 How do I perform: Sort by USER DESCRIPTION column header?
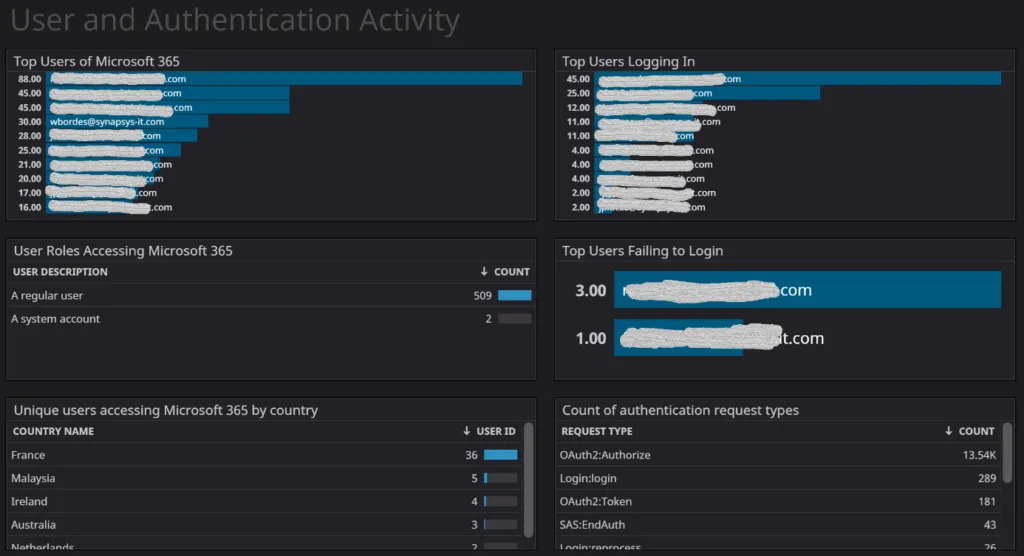pyautogui.click(x=60, y=272)
